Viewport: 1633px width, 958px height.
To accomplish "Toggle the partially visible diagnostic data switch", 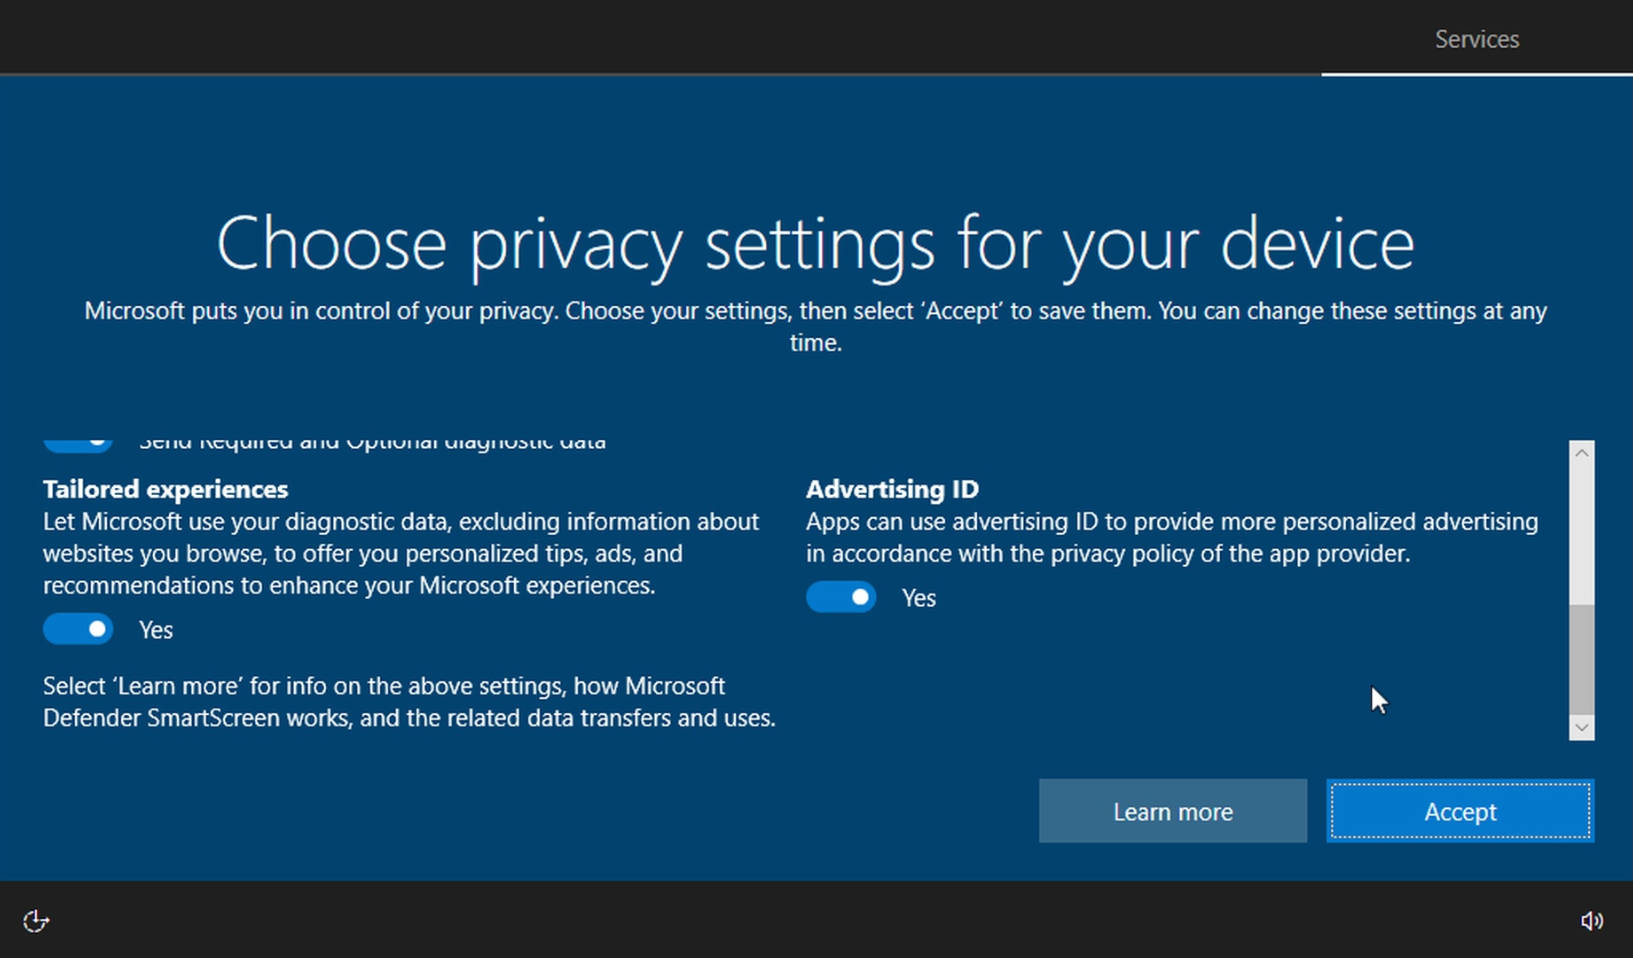I will click(x=78, y=442).
